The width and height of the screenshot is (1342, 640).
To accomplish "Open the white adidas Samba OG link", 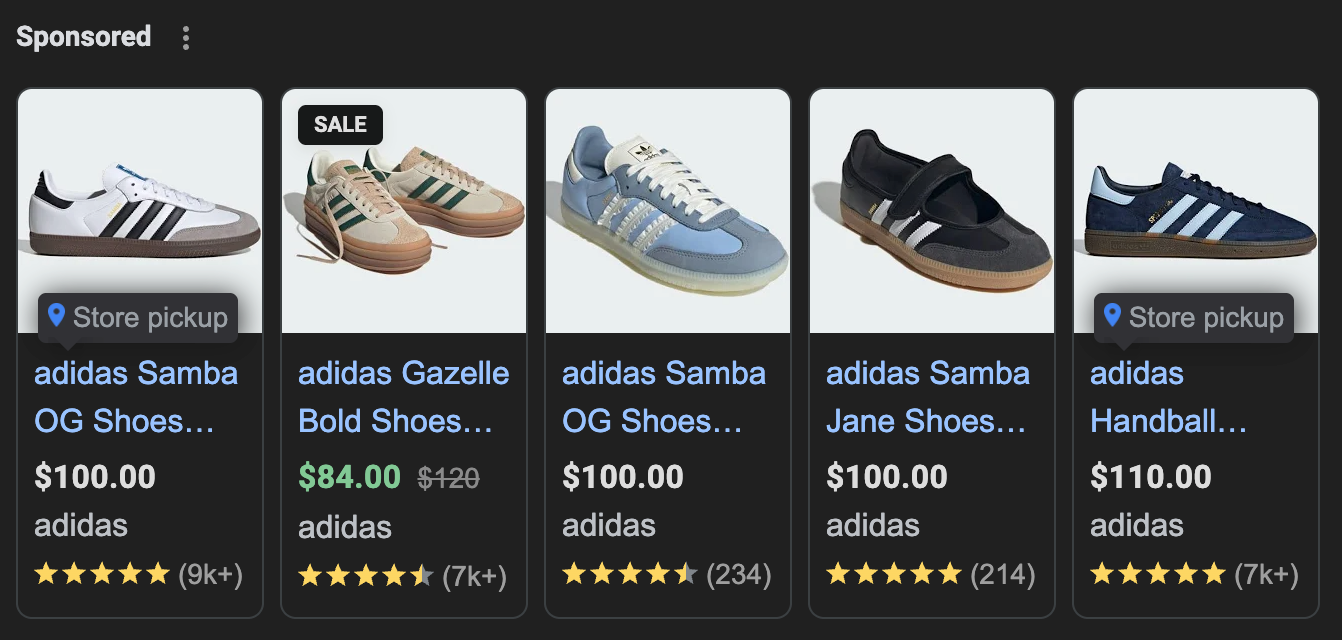I will coord(136,397).
